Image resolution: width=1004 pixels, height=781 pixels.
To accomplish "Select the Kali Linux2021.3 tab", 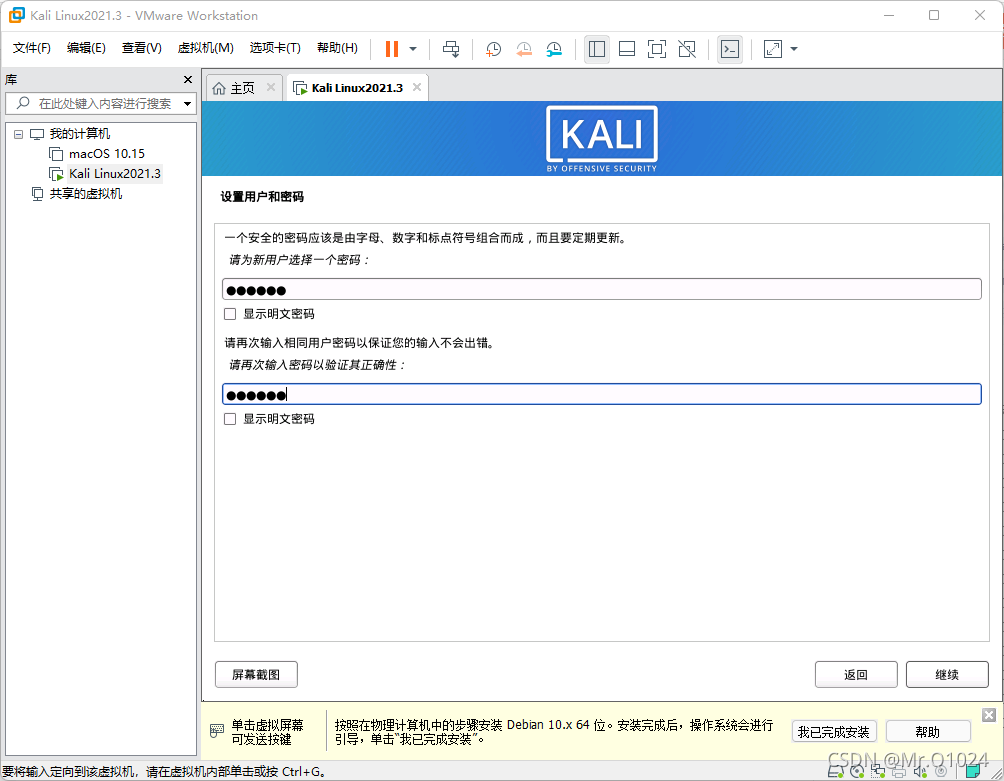I will 357,88.
